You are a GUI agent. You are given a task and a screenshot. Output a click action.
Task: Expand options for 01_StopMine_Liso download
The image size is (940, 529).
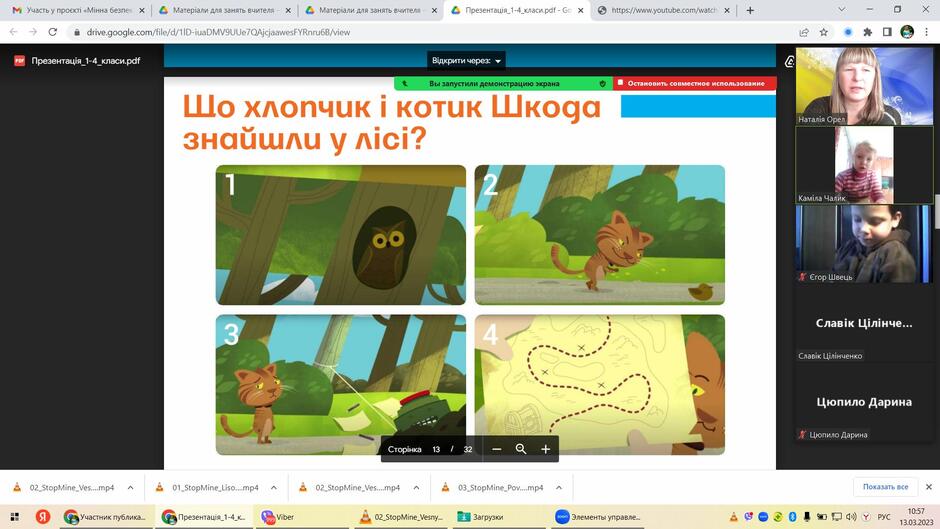click(x=273, y=488)
